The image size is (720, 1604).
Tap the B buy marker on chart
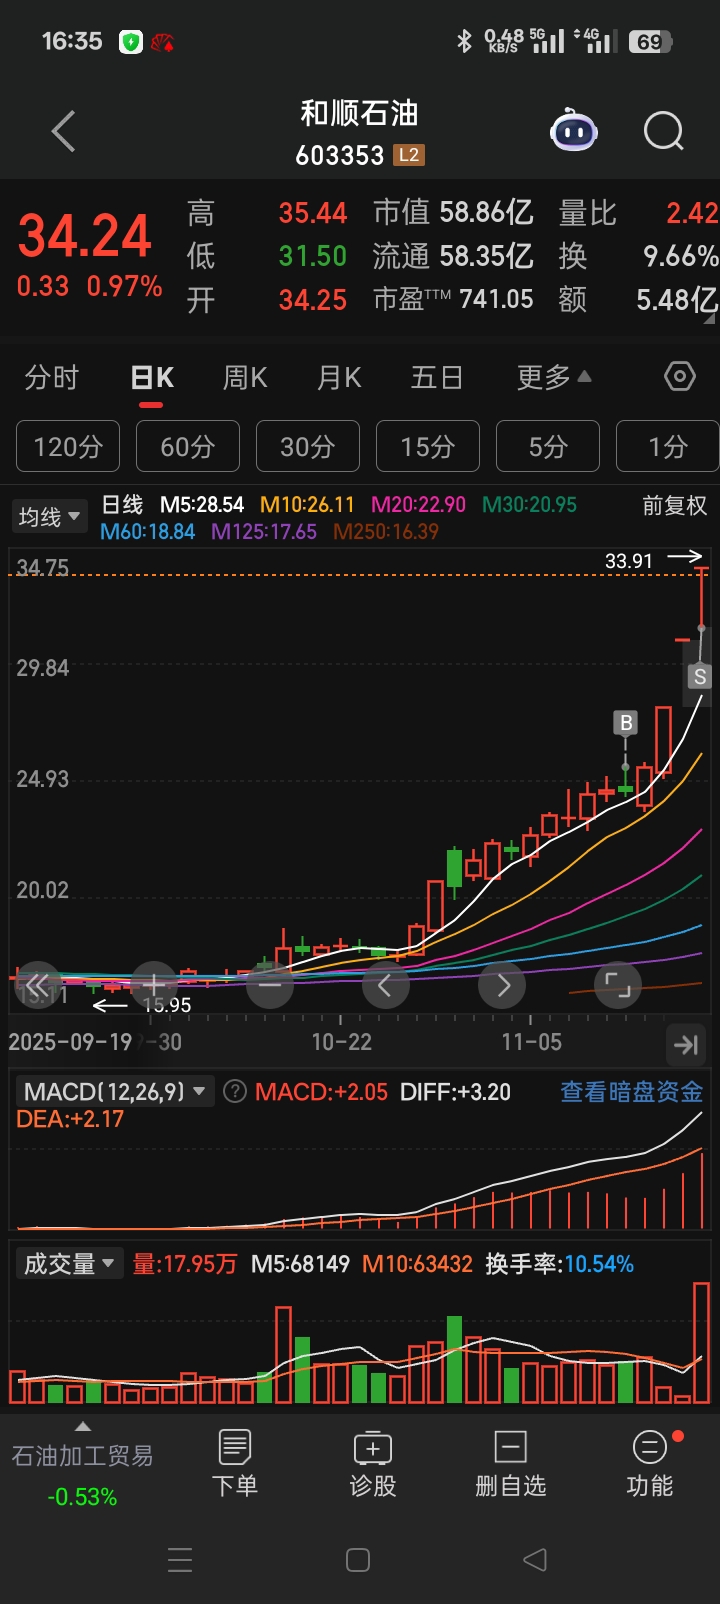coord(626,723)
